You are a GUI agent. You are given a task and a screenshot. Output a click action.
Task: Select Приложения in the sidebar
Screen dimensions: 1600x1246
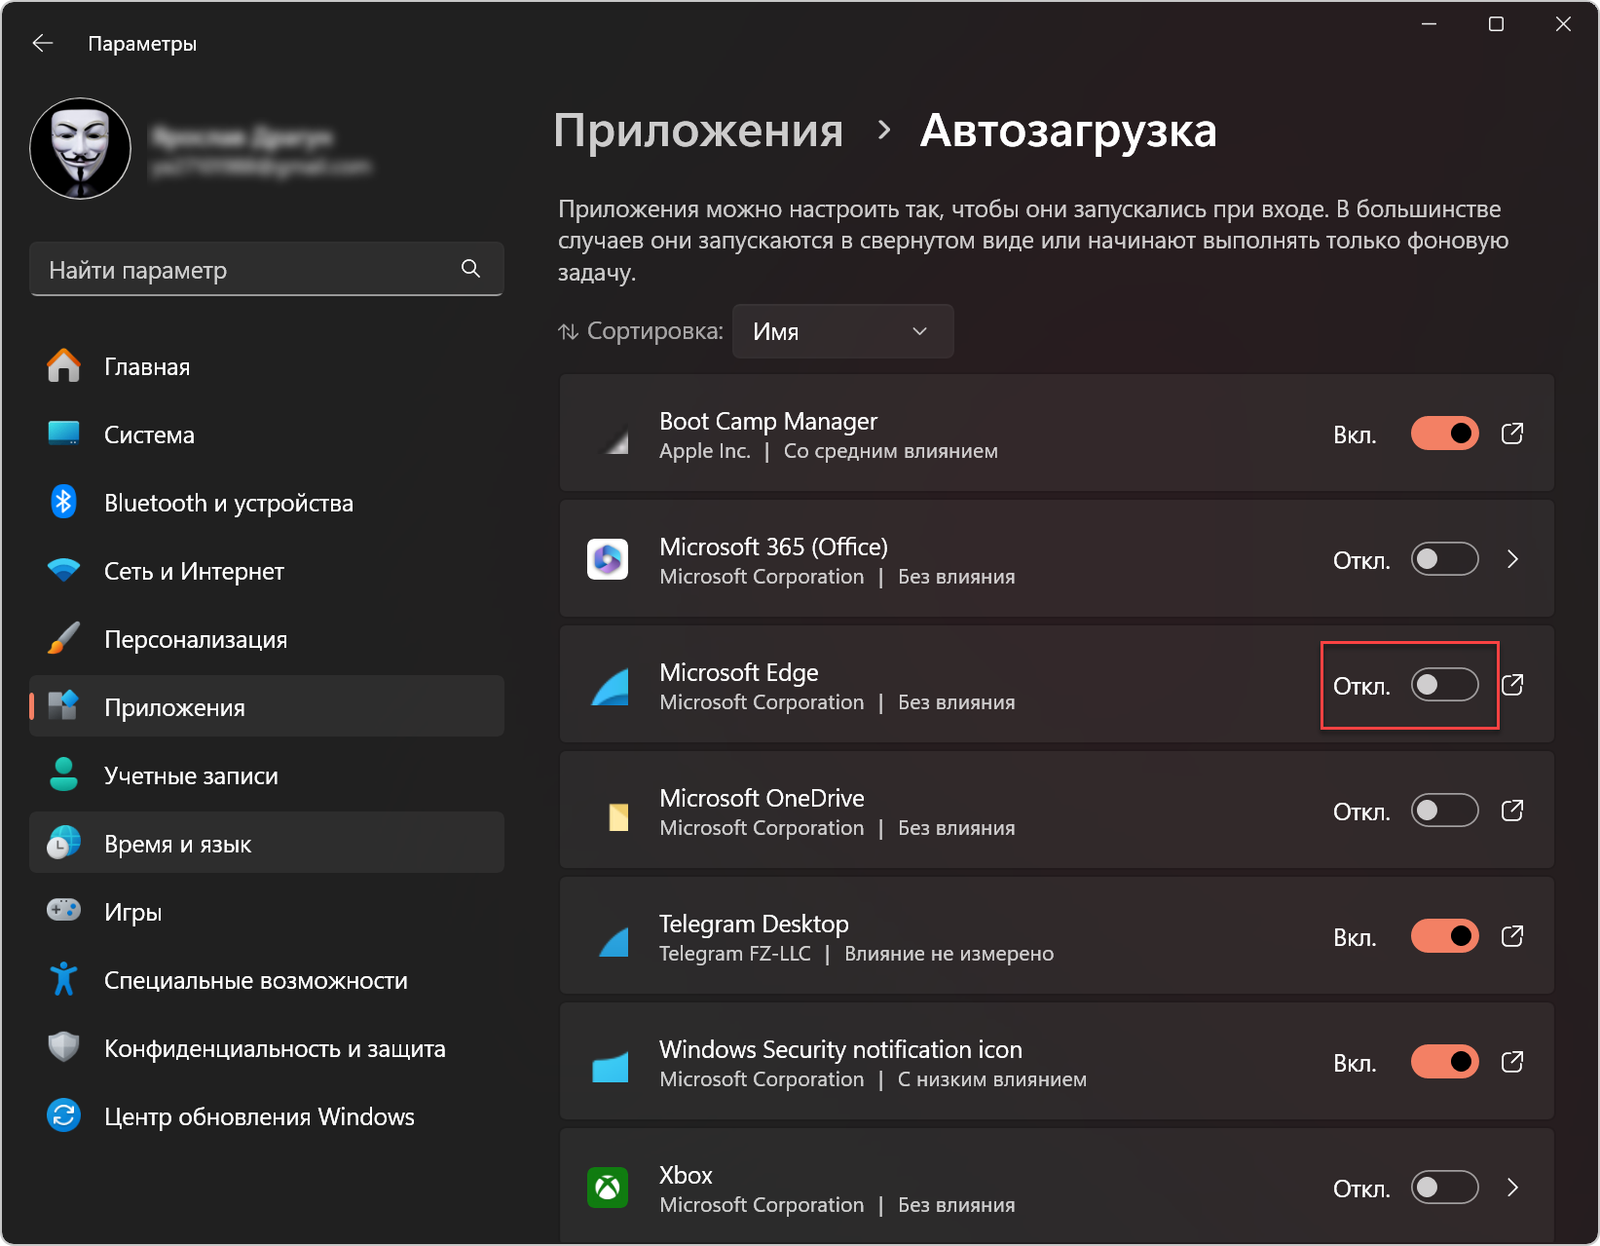tap(266, 707)
